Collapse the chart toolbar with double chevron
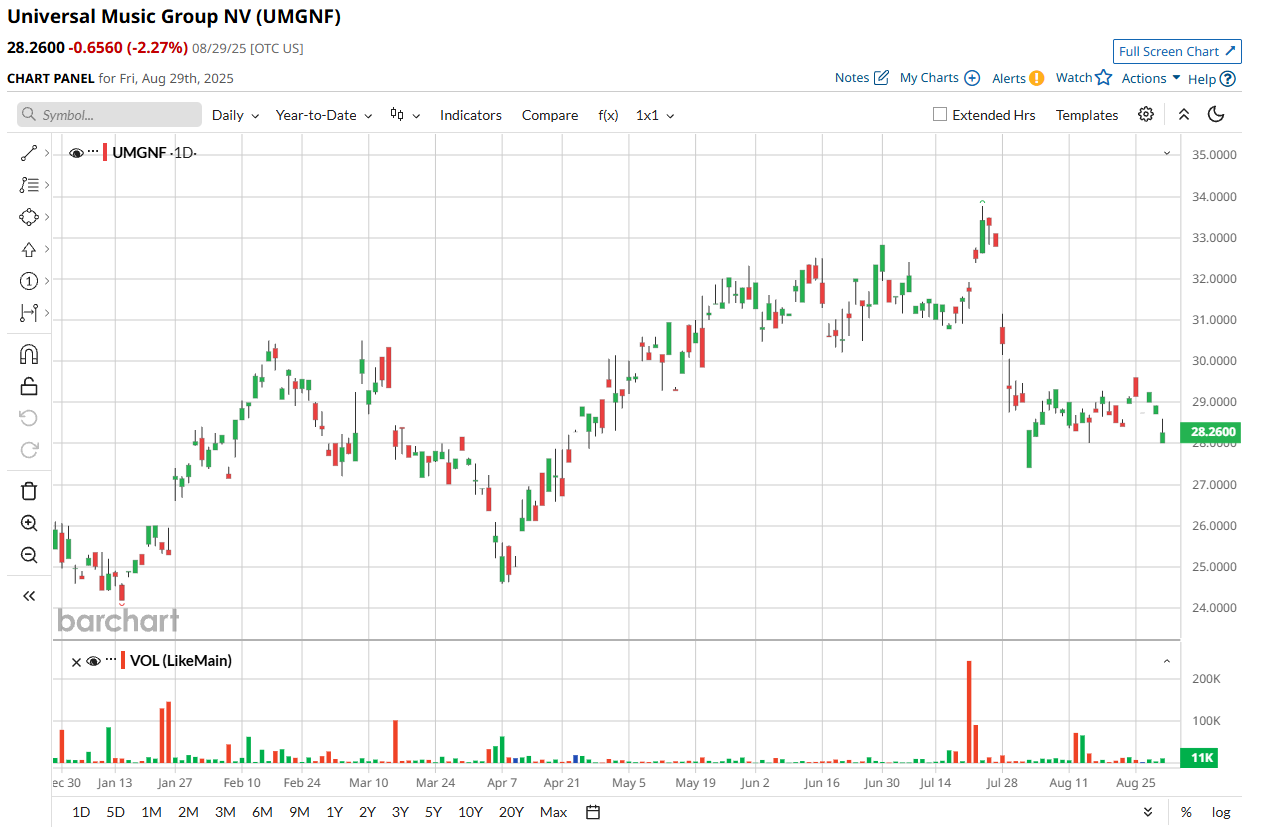The width and height of the screenshot is (1262, 831). (x=1184, y=114)
